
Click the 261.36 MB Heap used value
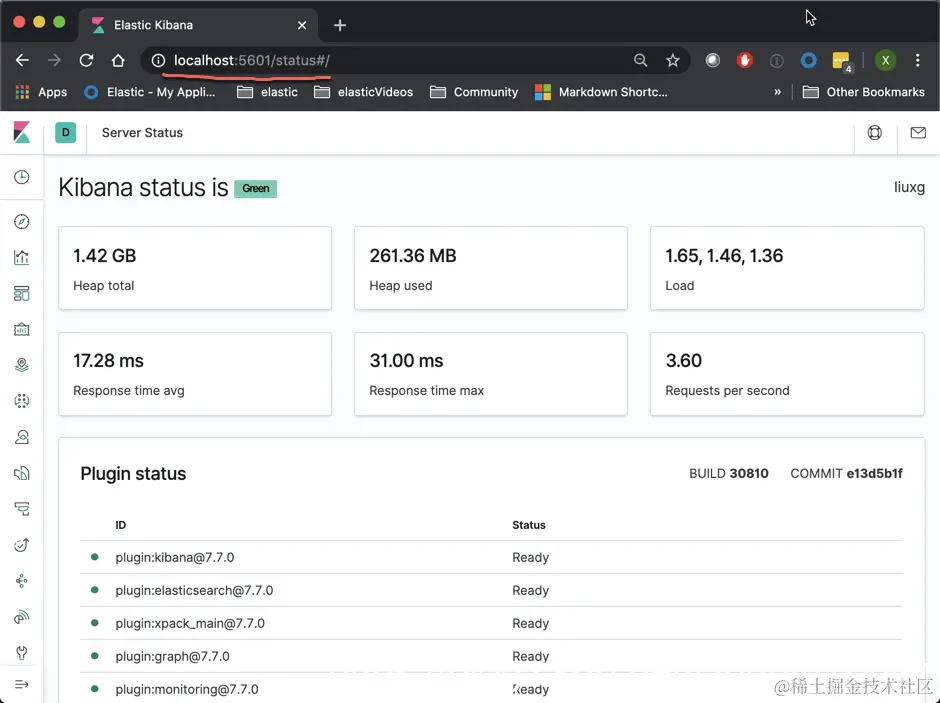coord(412,256)
